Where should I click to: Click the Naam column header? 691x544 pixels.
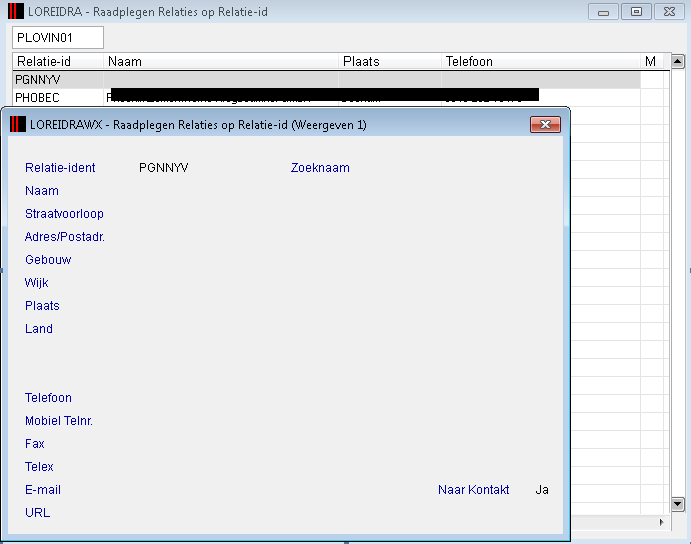(221, 62)
